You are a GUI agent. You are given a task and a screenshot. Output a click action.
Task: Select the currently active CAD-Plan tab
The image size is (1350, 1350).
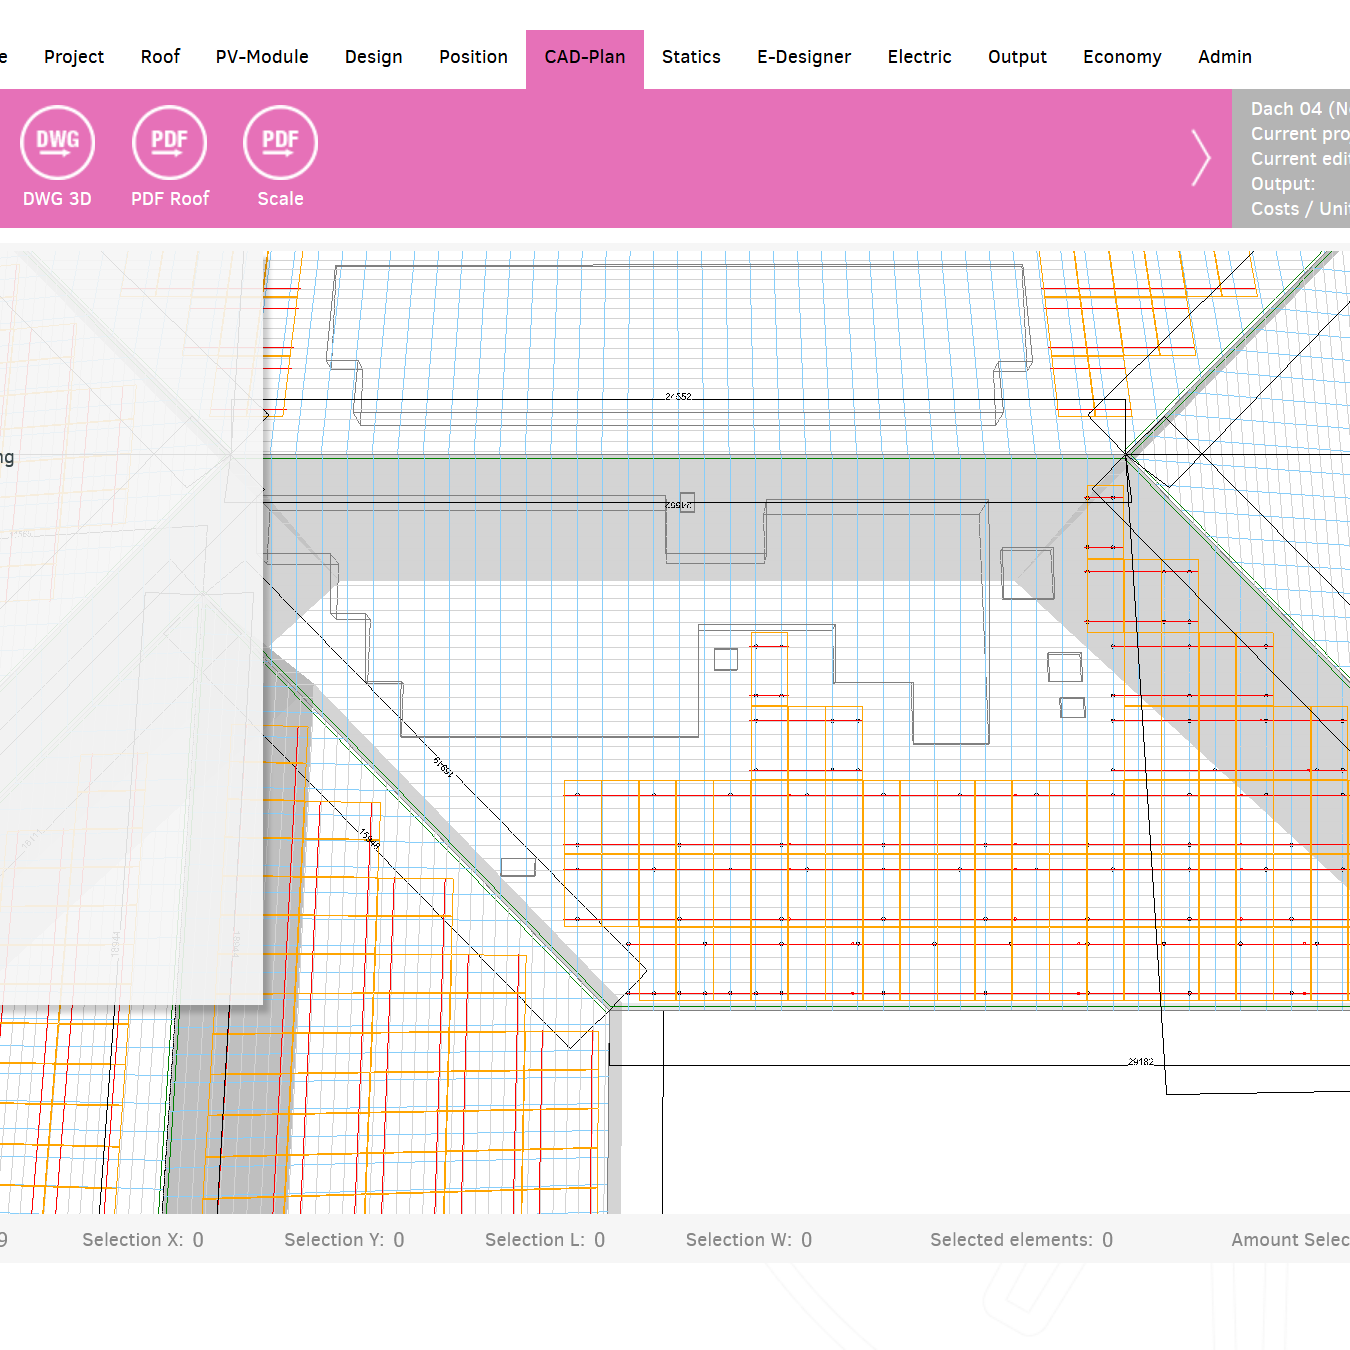tap(584, 57)
